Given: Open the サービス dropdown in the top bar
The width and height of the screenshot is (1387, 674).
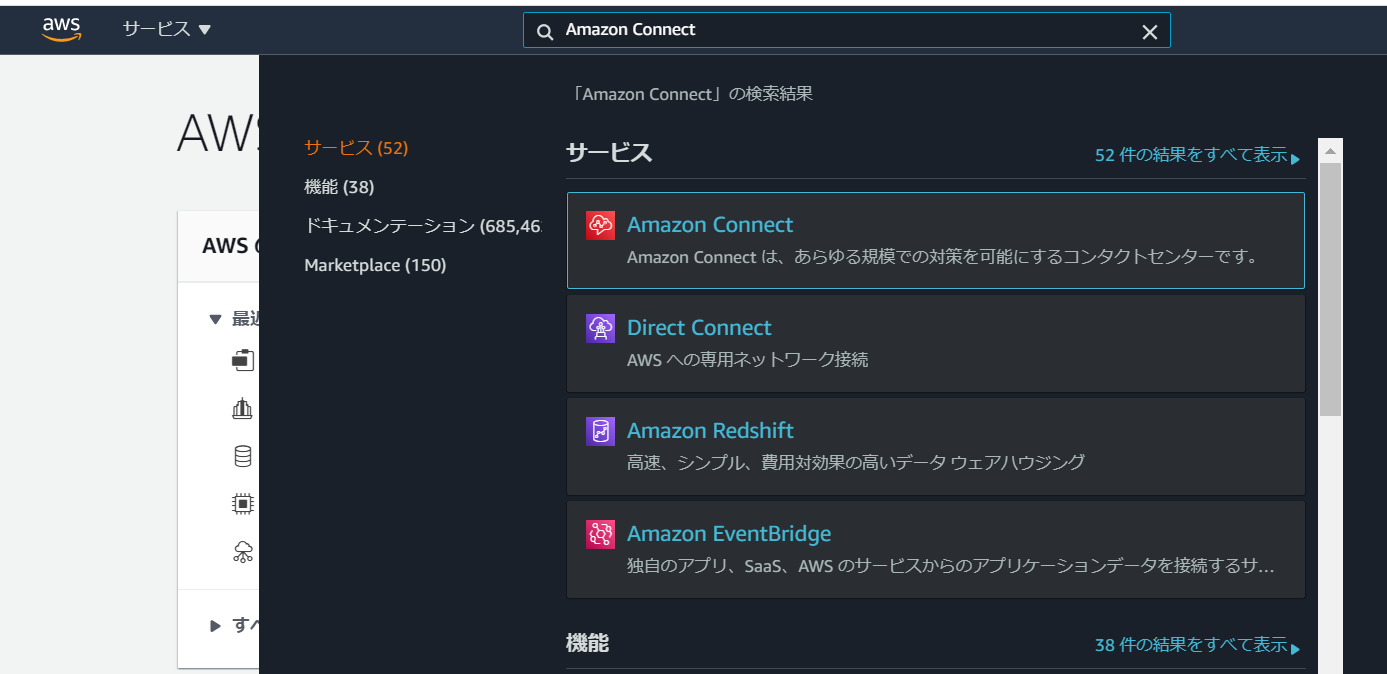Looking at the screenshot, I should click(x=167, y=29).
